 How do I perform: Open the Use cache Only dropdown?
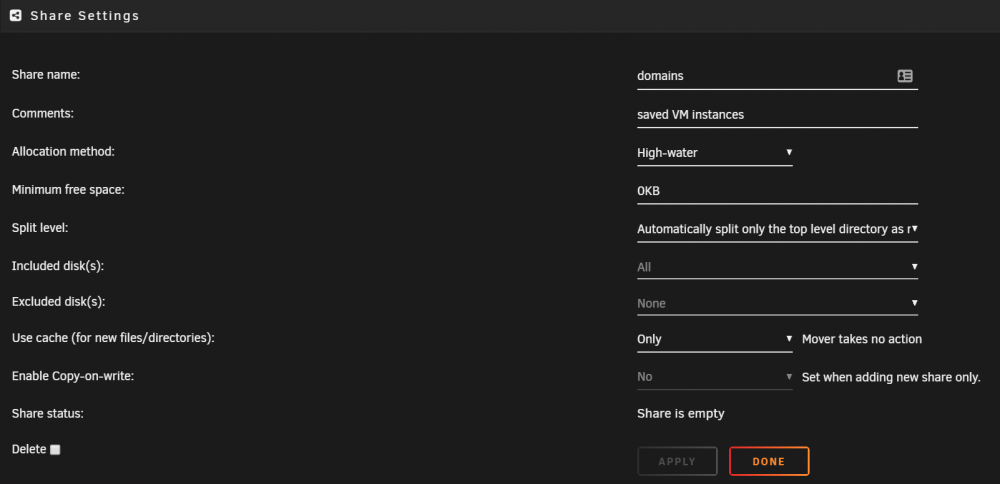point(714,339)
